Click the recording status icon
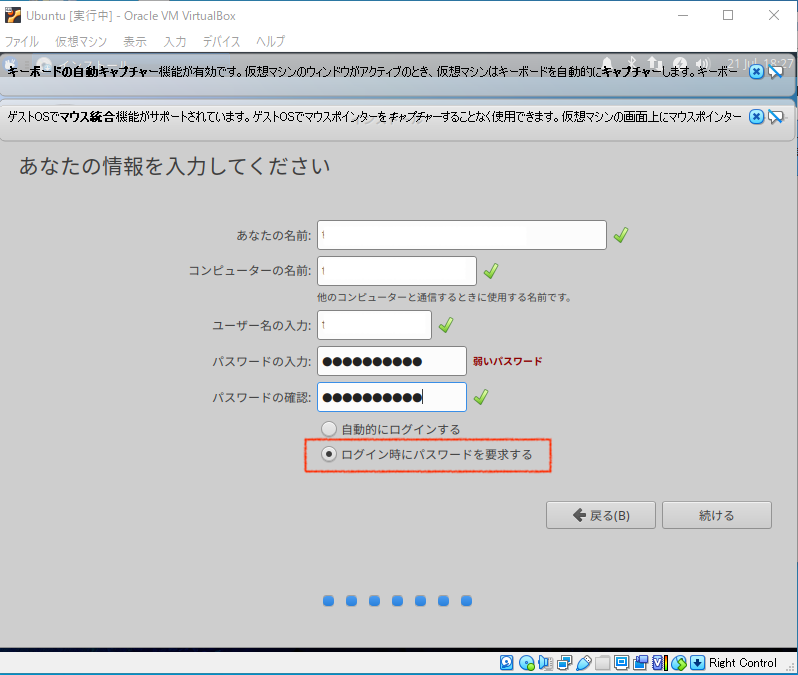 (x=641, y=662)
